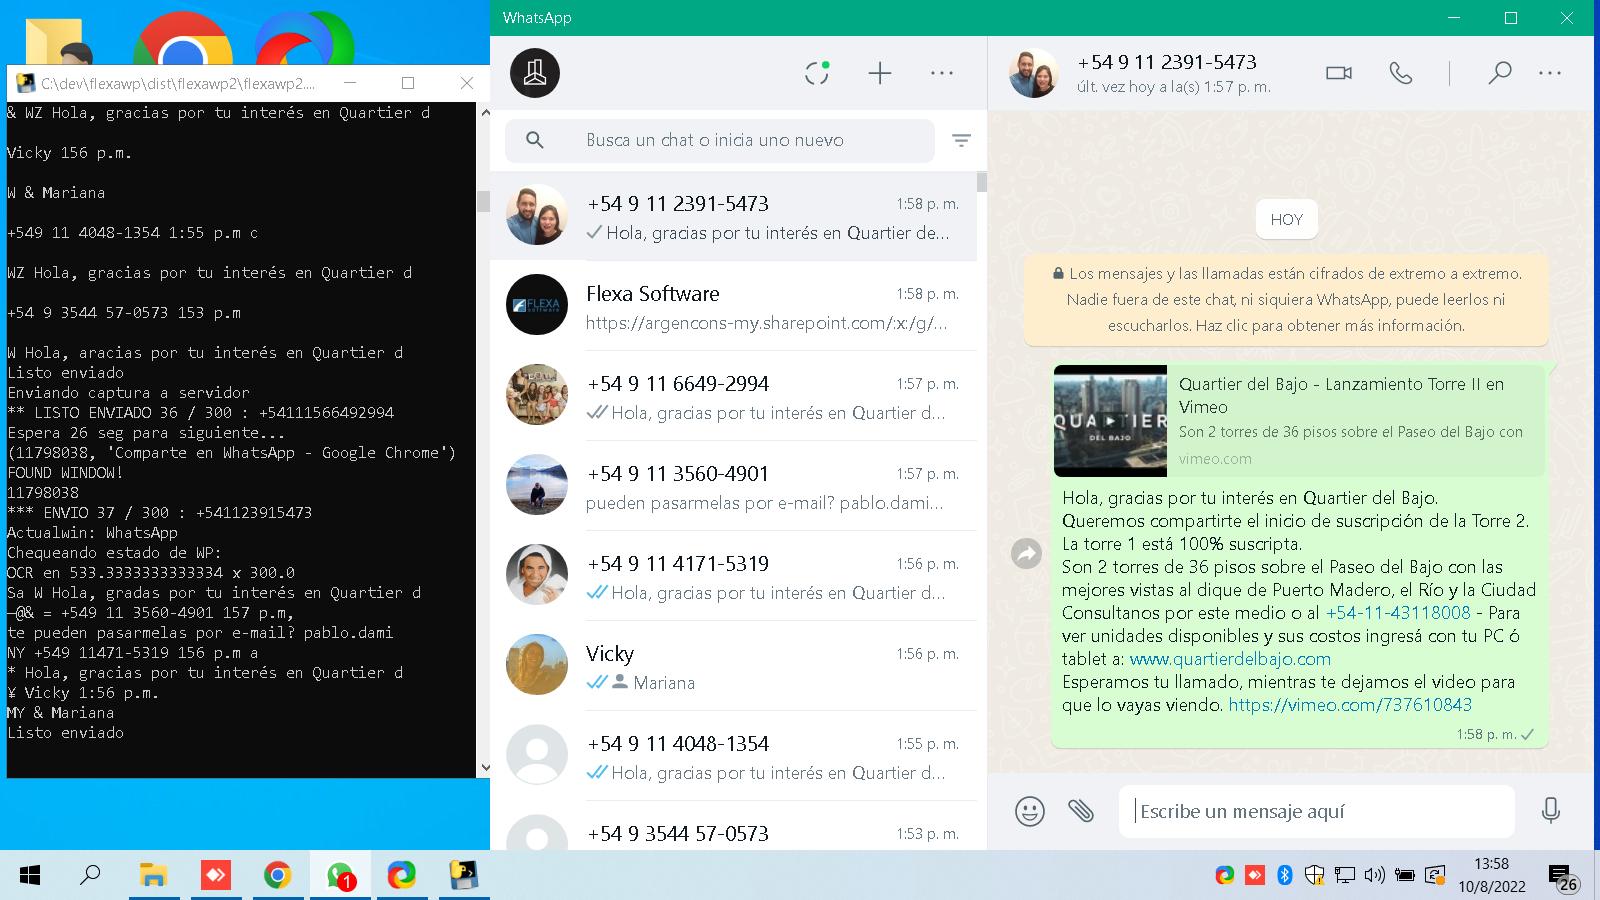Click the encryption notice for more info
Viewport: 1600px width, 900px height.
[1286, 300]
